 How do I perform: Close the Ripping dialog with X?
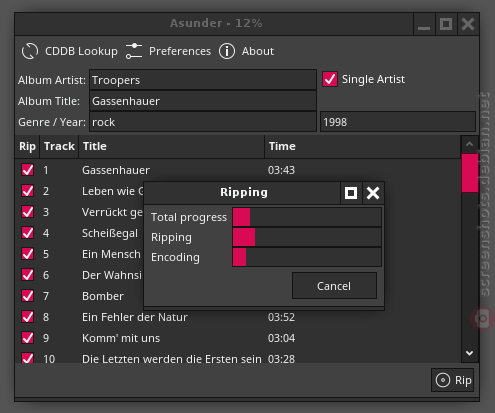pyautogui.click(x=373, y=193)
